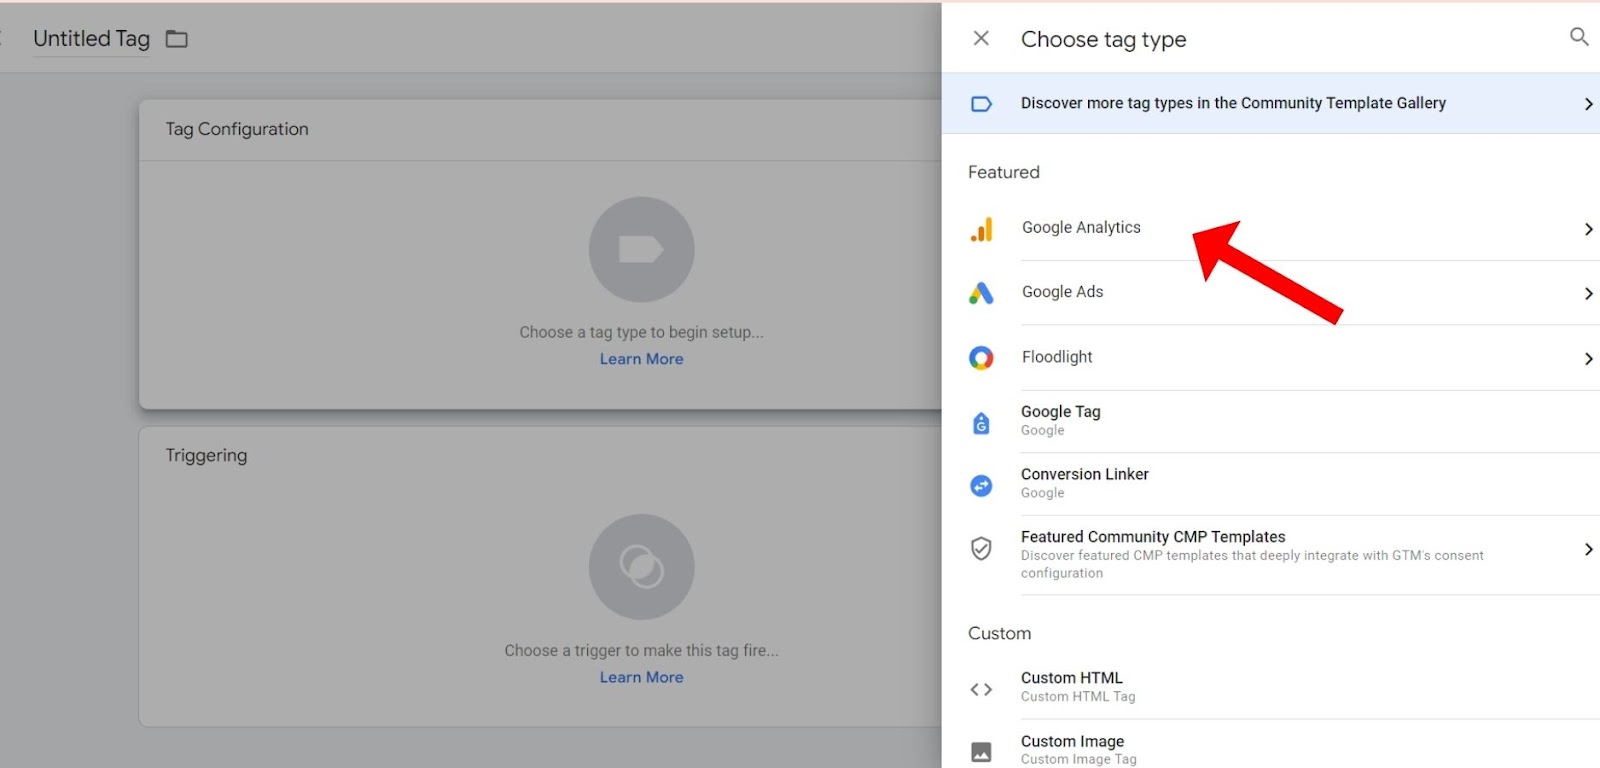The height and width of the screenshot is (768, 1600).
Task: Click the Custom Image picture icon
Action: click(982, 752)
